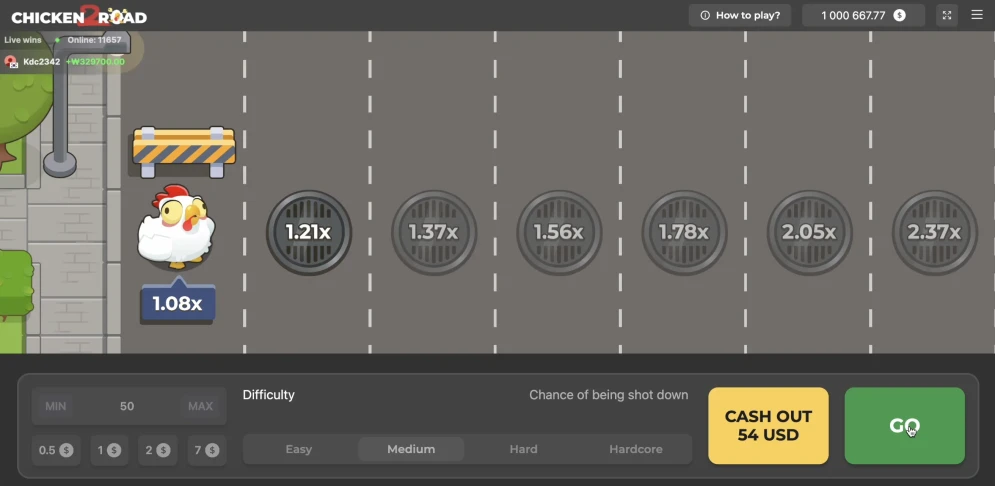The image size is (995, 486).
Task: Choose the 7 dollar quick bet
Action: [205, 450]
